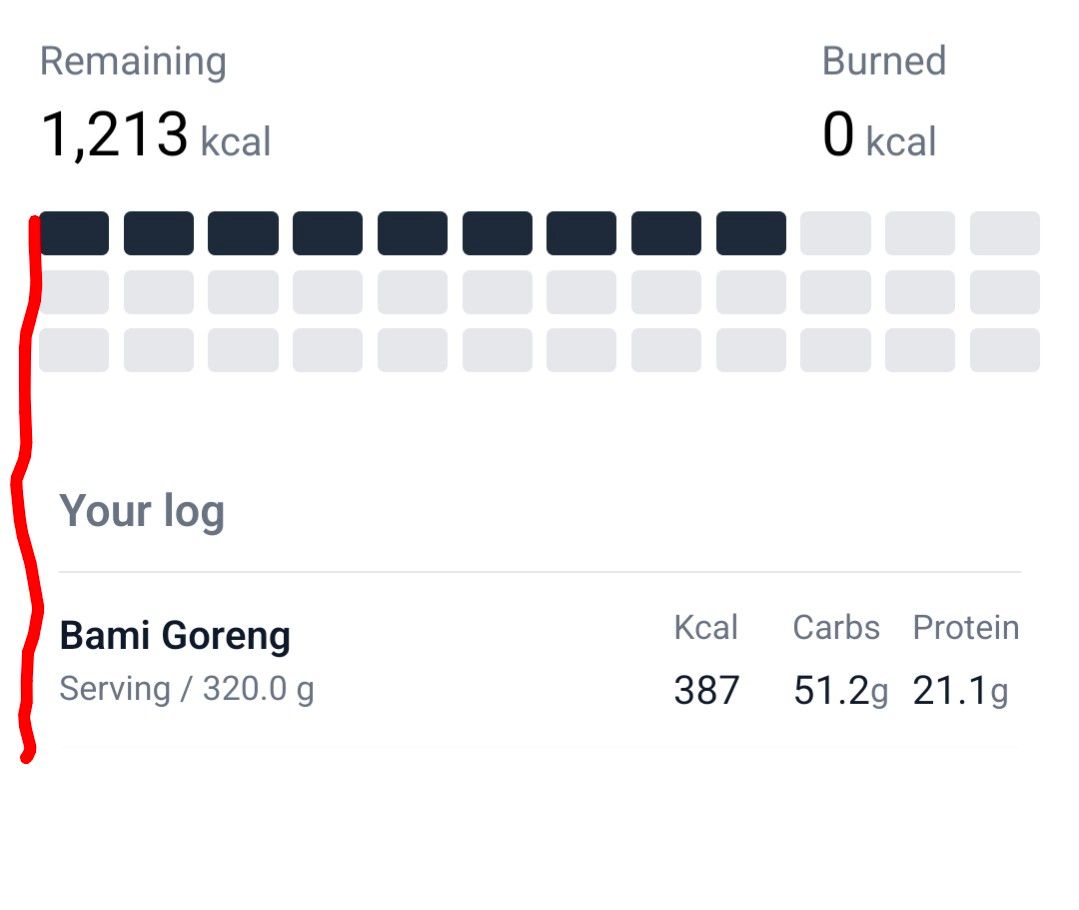
Task: Tap the 0 kcal burned value
Action: [x=879, y=135]
